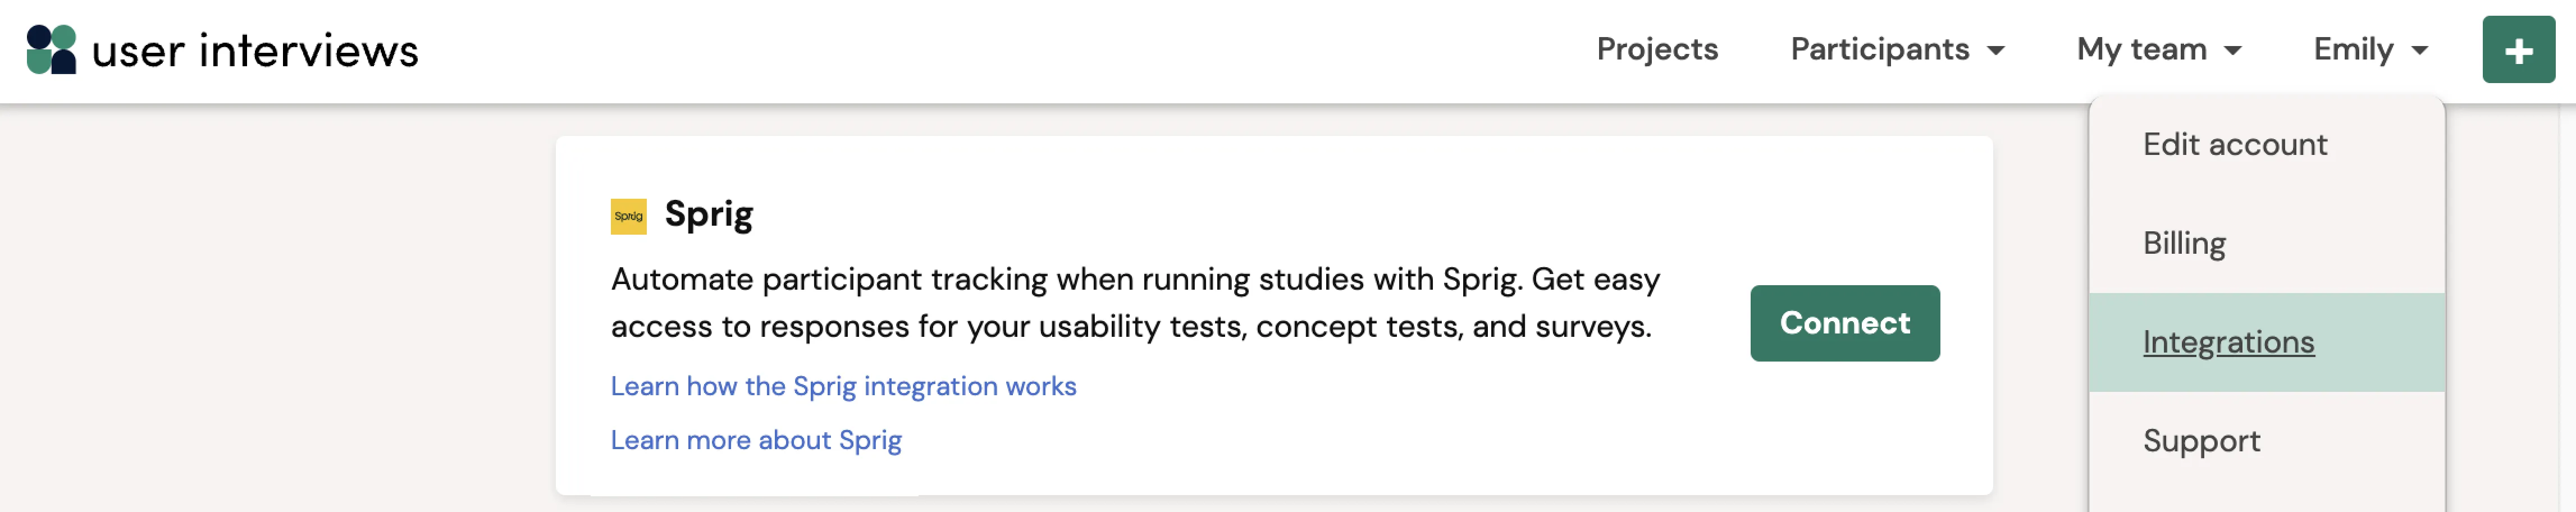Select Edit account from the menu
This screenshot has width=2576, height=512.
(x=2234, y=144)
